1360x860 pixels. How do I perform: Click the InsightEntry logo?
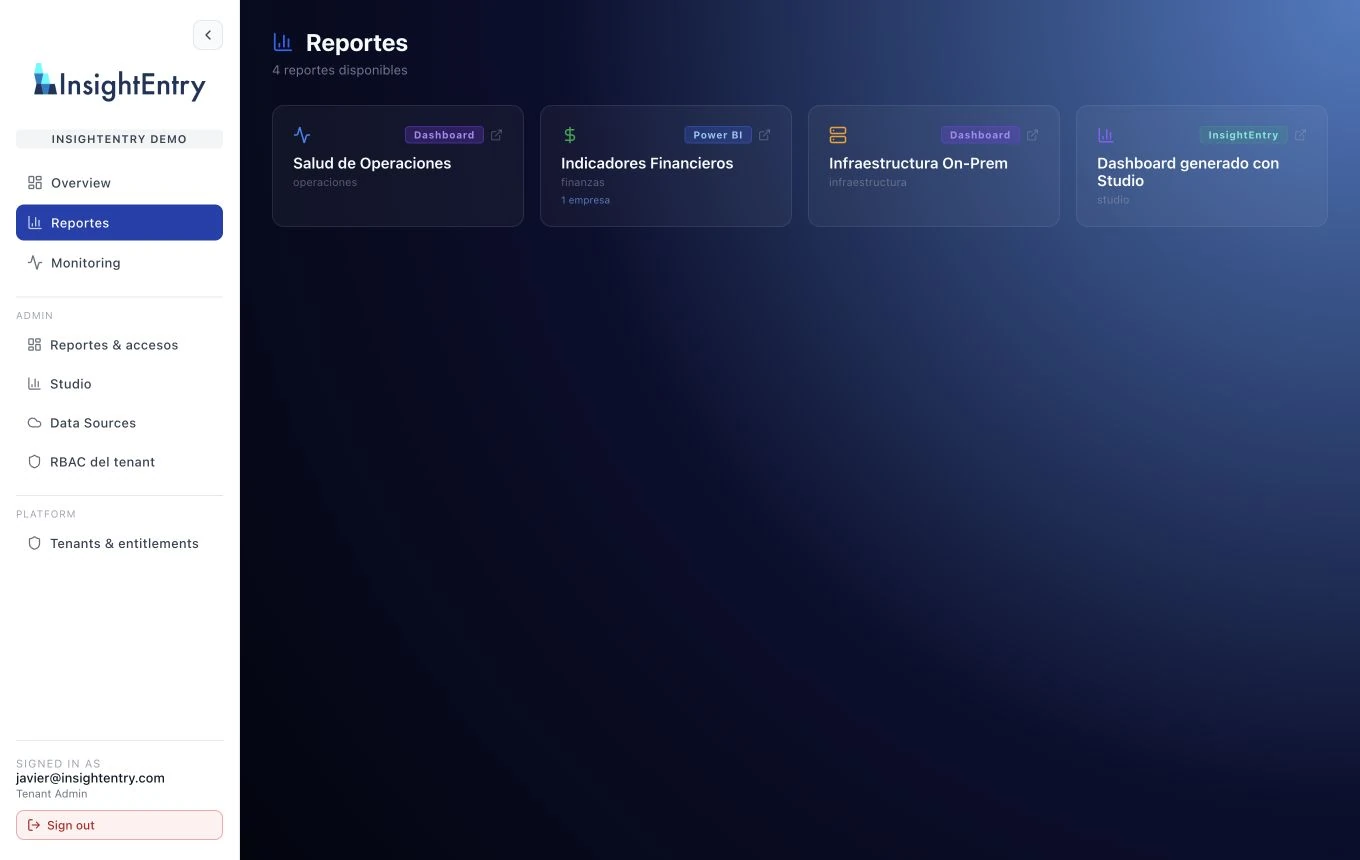119,84
